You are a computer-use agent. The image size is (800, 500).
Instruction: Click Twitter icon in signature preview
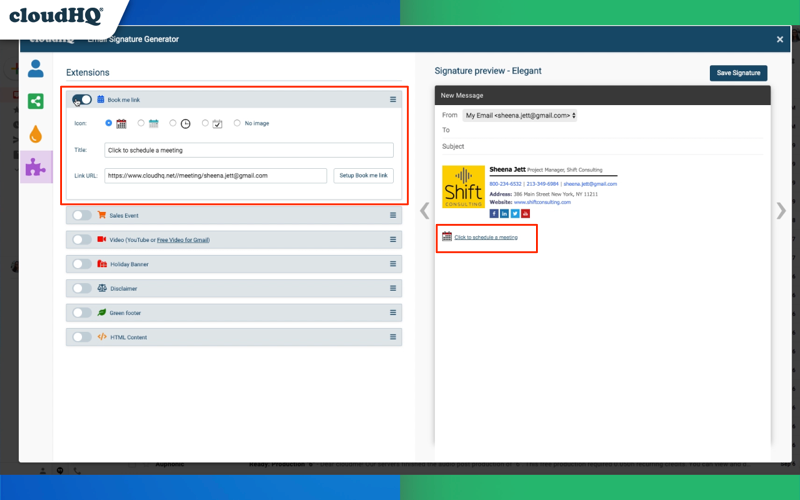click(515, 213)
